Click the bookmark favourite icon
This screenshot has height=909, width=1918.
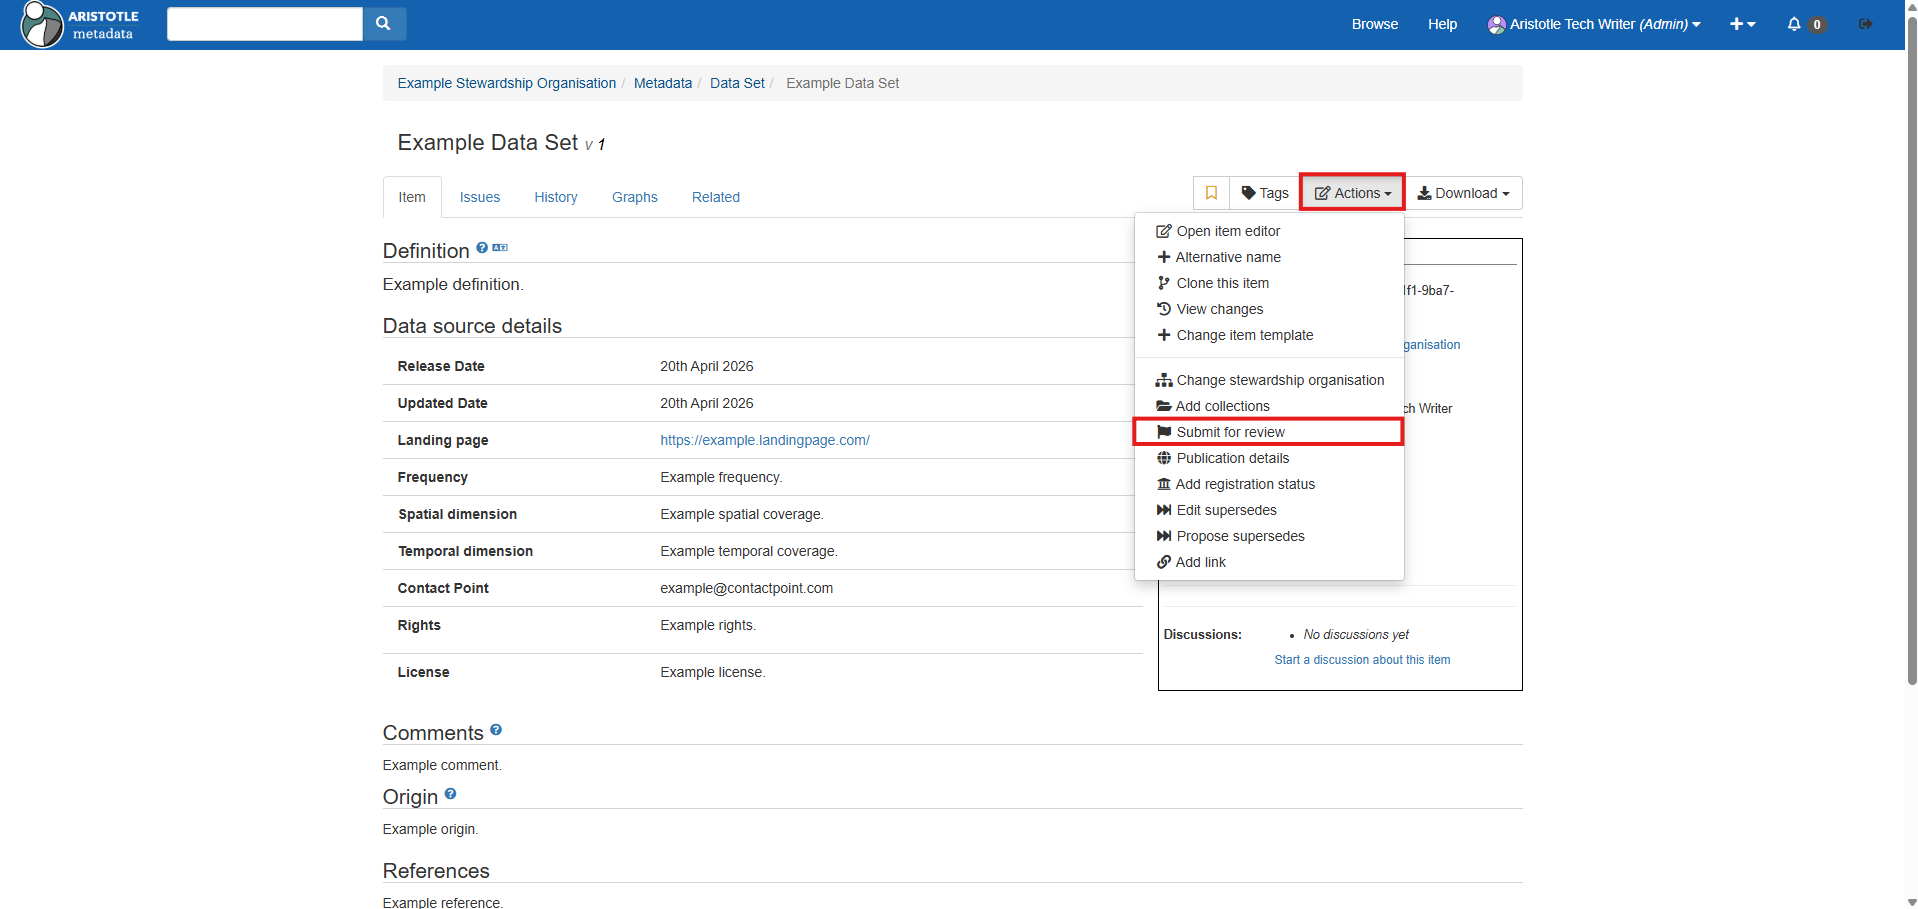(x=1211, y=193)
